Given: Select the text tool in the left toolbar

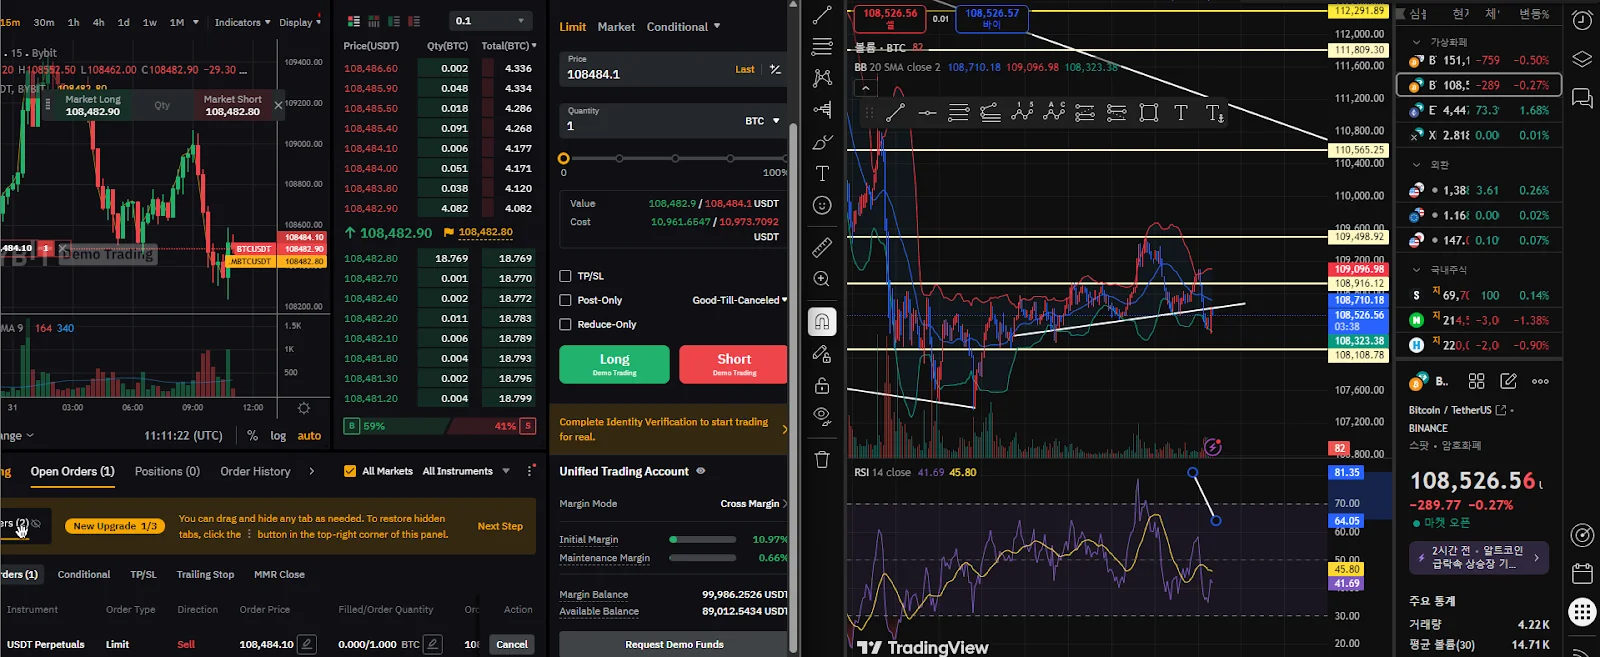Looking at the screenshot, I should point(822,173).
